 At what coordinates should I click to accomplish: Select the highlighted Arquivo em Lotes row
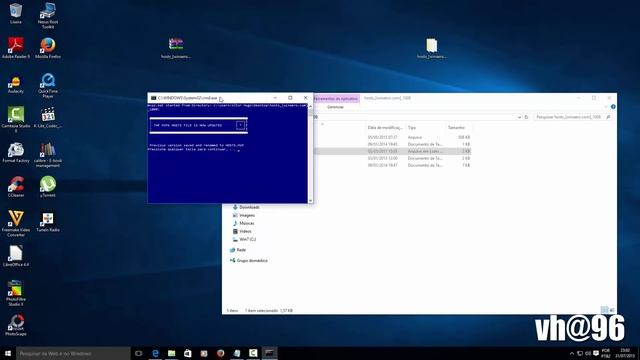pyautogui.click(x=393, y=151)
